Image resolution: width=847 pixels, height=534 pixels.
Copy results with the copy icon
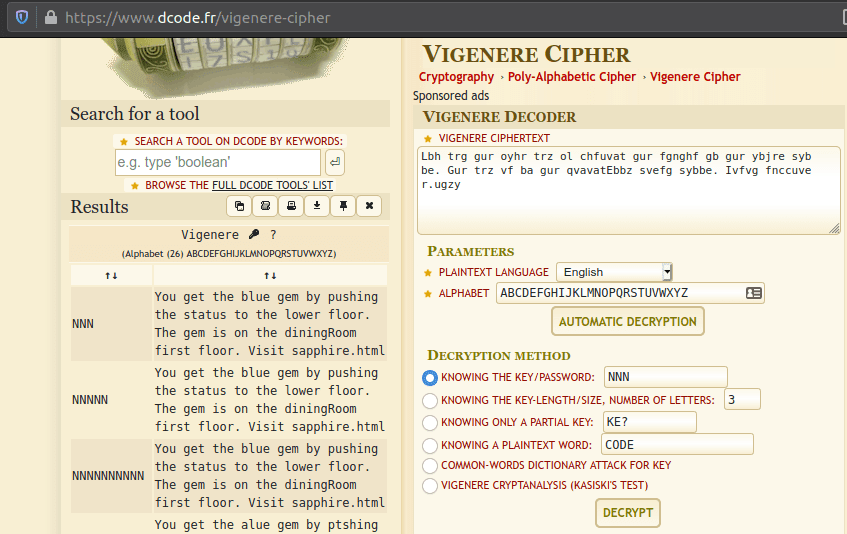239,206
